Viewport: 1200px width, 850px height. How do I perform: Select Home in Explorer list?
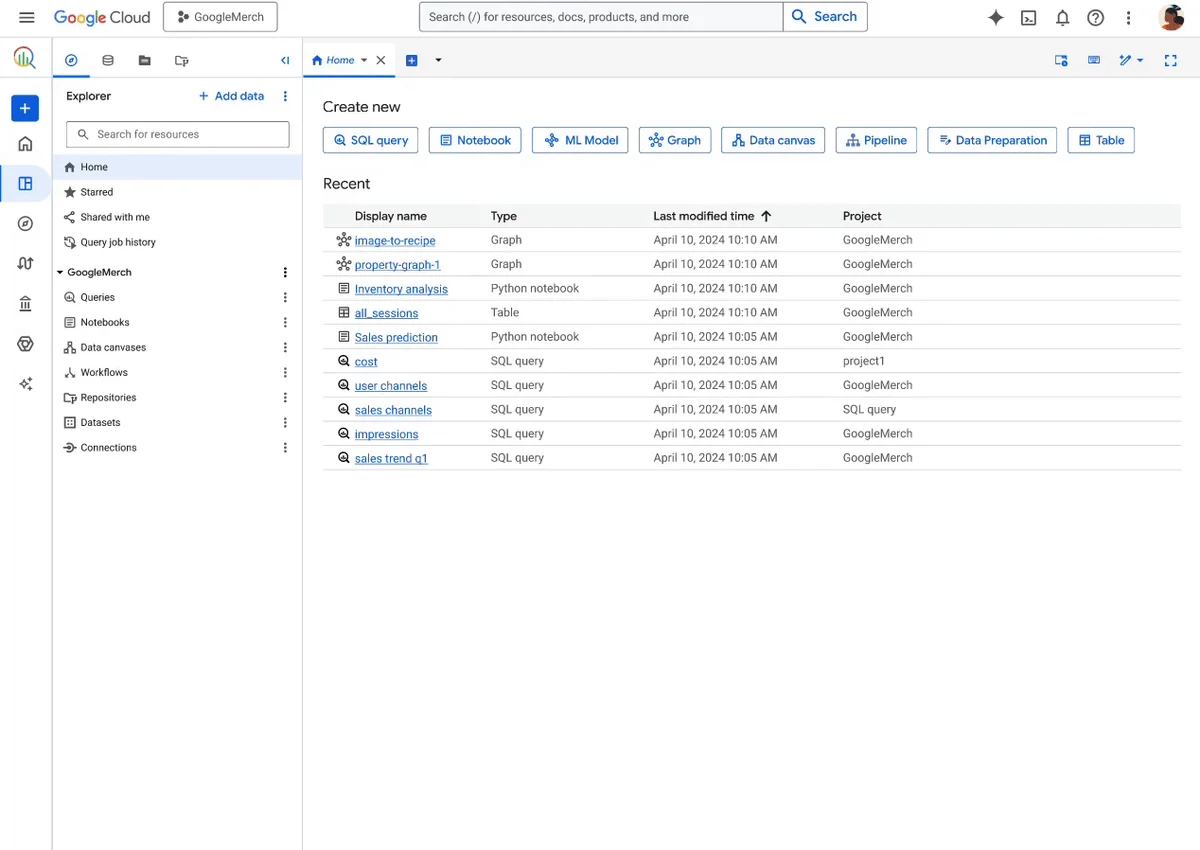pos(177,167)
